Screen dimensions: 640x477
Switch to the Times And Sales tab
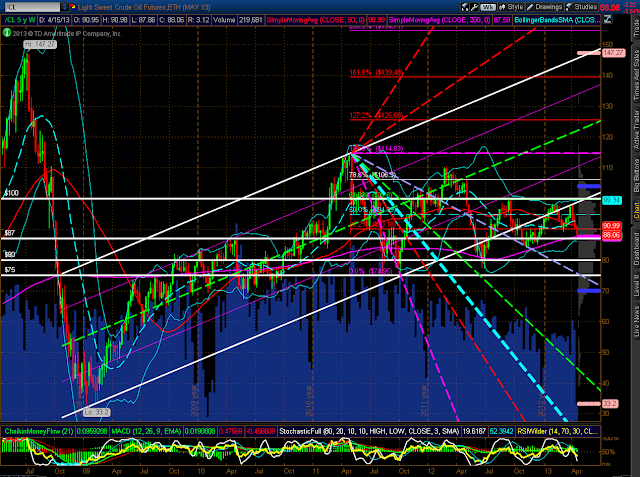coord(636,75)
